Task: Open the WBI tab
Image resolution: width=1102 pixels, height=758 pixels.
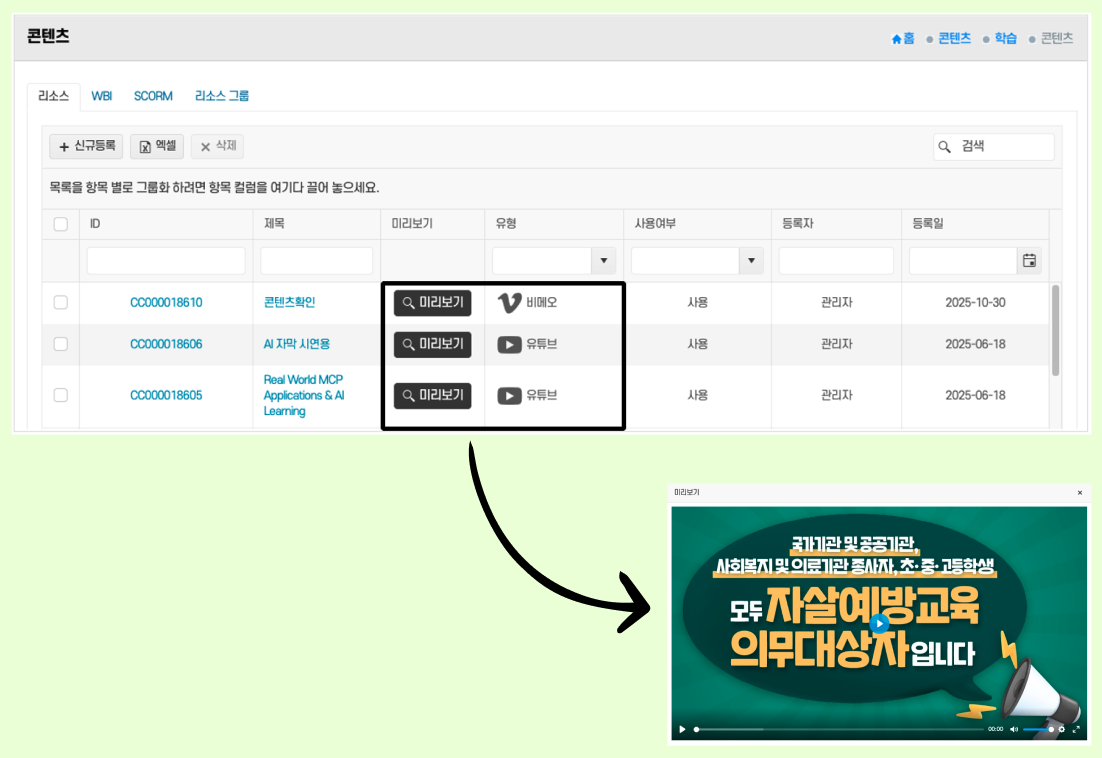Action: [x=101, y=96]
